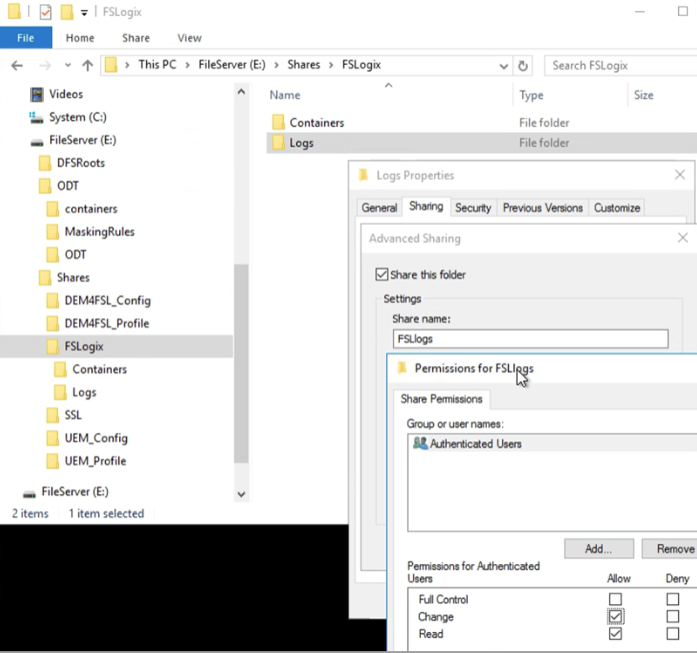
Task: Select the Authenticated Users group icon
Action: point(419,443)
